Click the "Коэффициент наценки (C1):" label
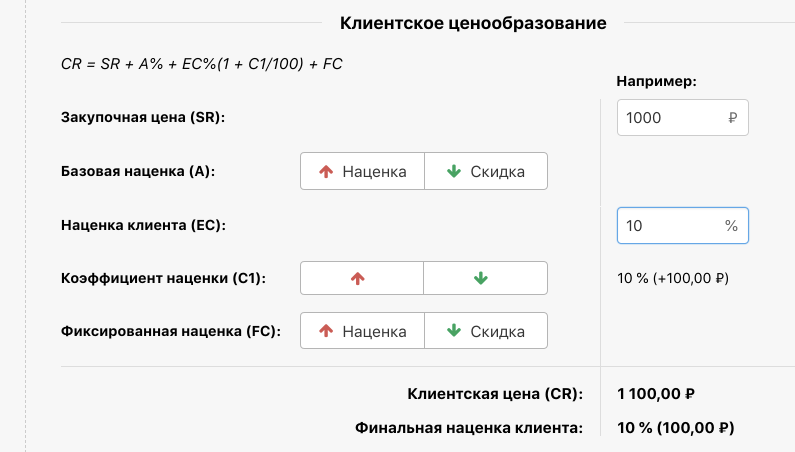This screenshot has height=452, width=795. (162, 279)
